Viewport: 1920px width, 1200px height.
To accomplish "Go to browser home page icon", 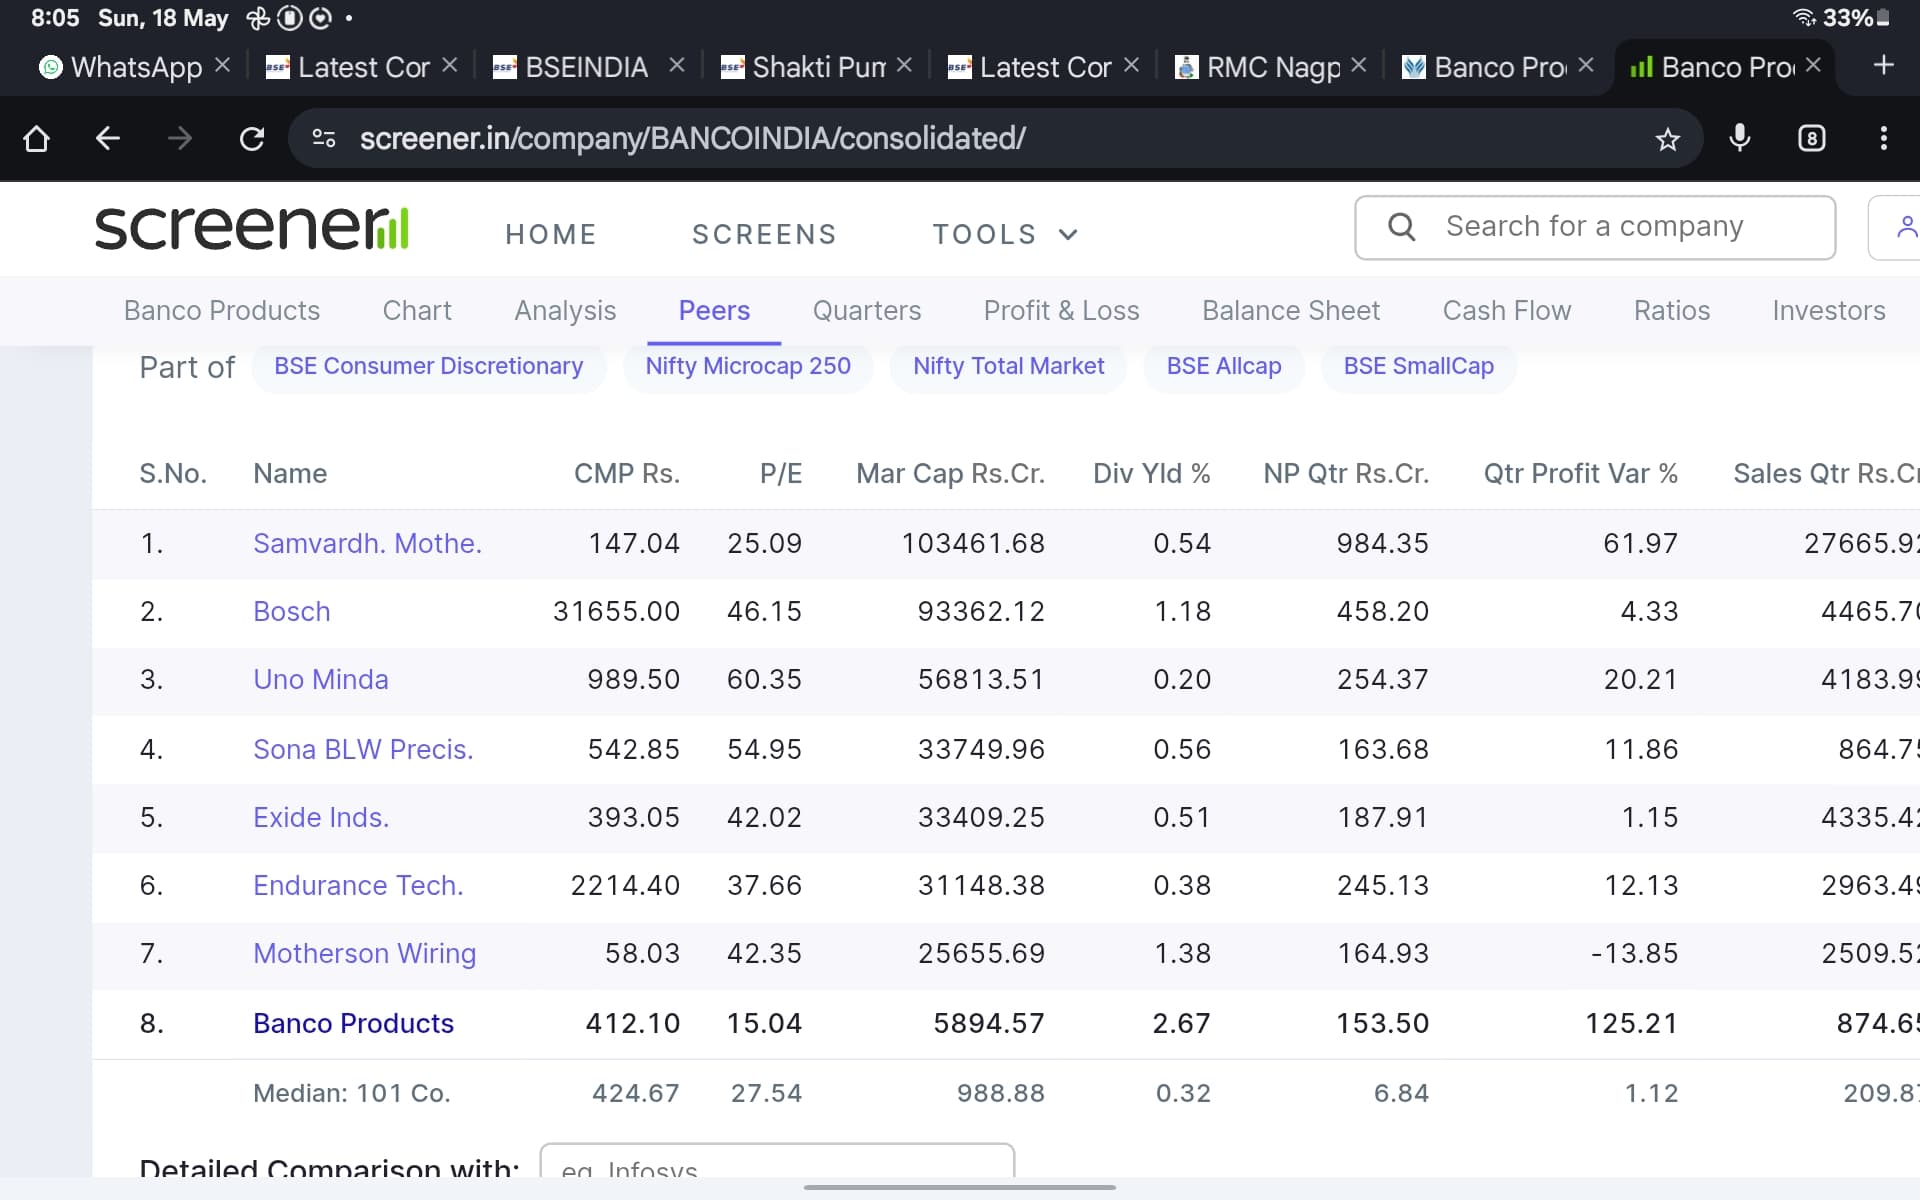I will (36, 138).
